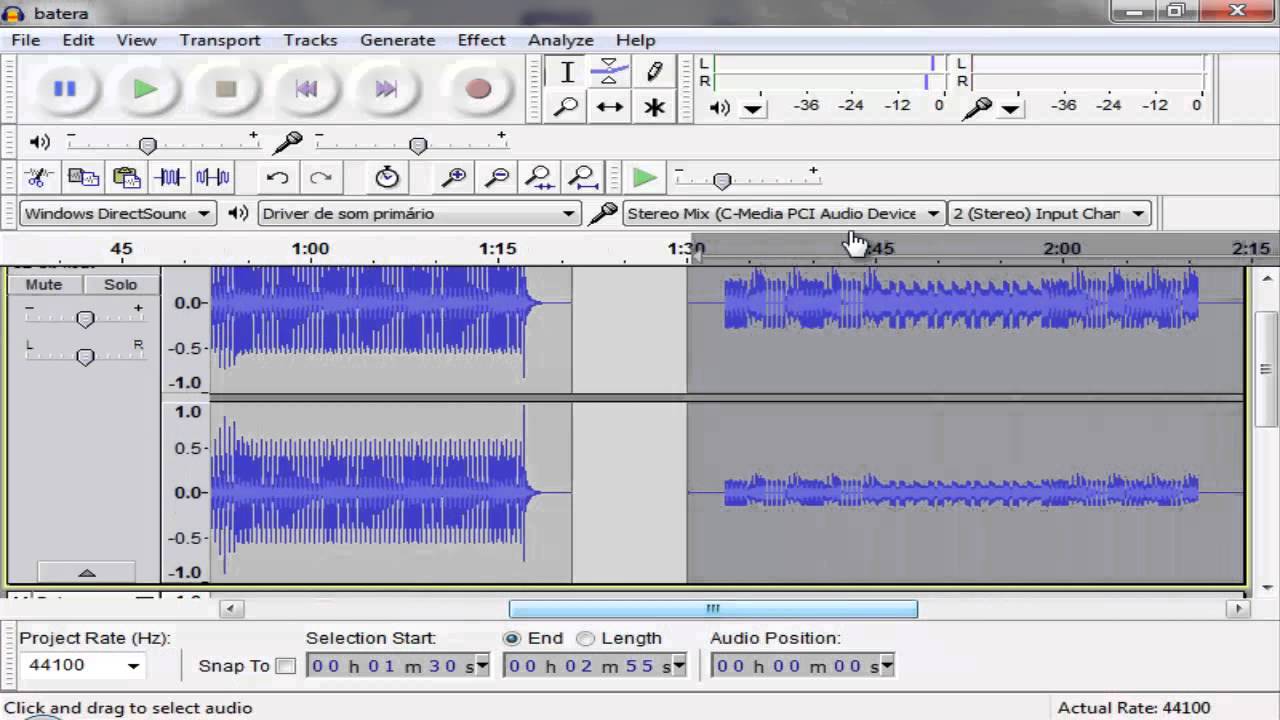Start playback with the Play button
Viewport: 1280px width, 720px height.
146,89
